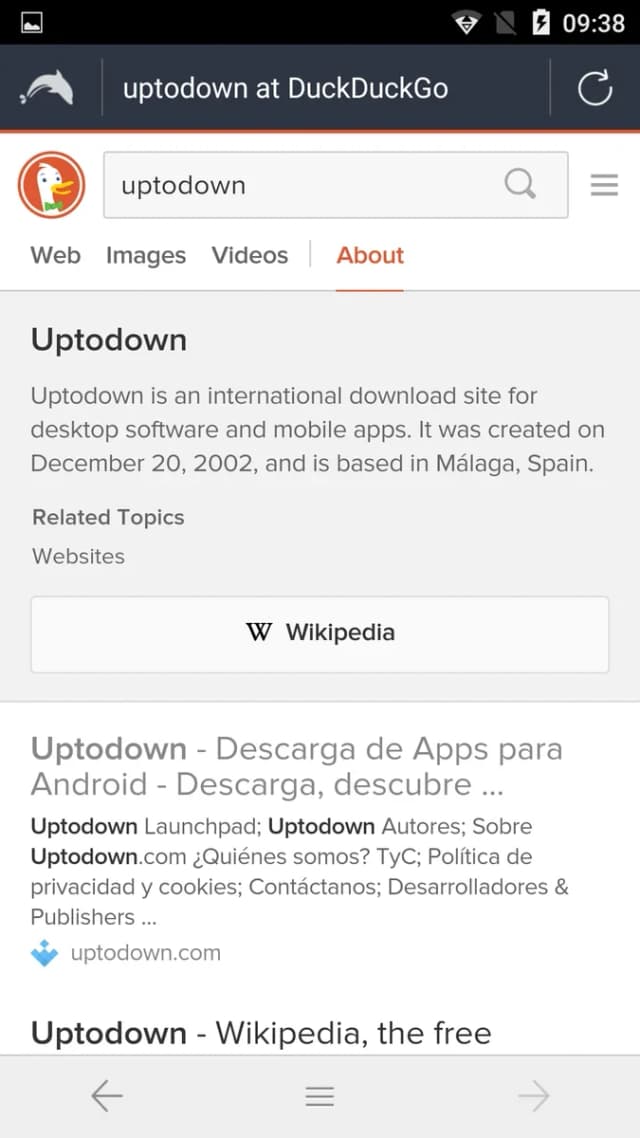
Task: Tap the magnifying glass search icon
Action: tap(520, 184)
